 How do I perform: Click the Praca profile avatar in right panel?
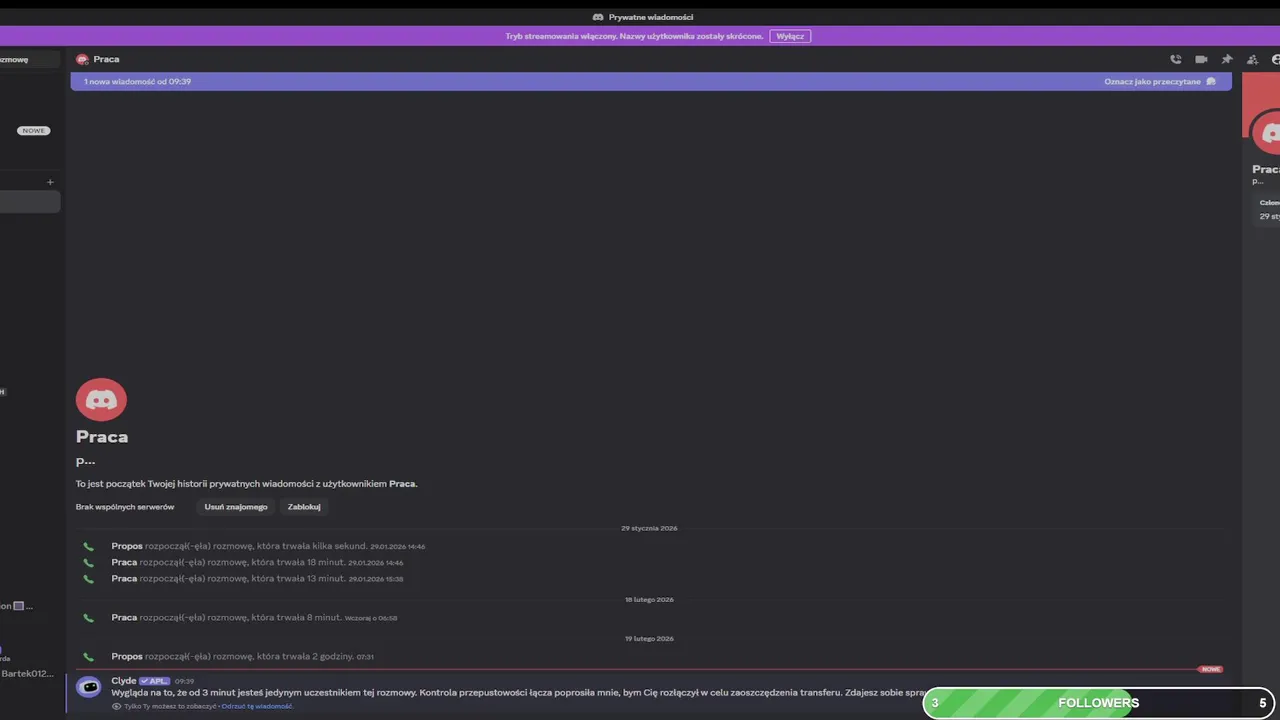click(x=1268, y=132)
